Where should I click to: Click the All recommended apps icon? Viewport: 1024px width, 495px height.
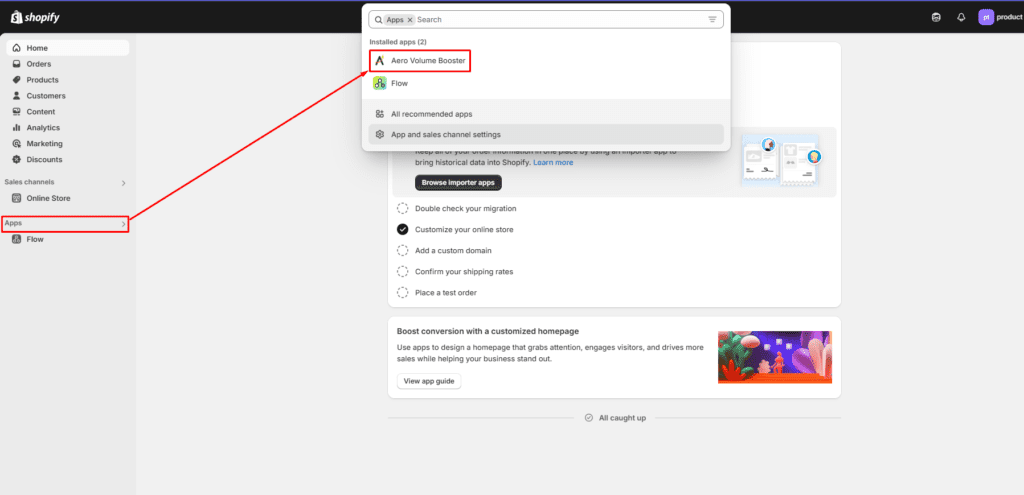pos(379,114)
